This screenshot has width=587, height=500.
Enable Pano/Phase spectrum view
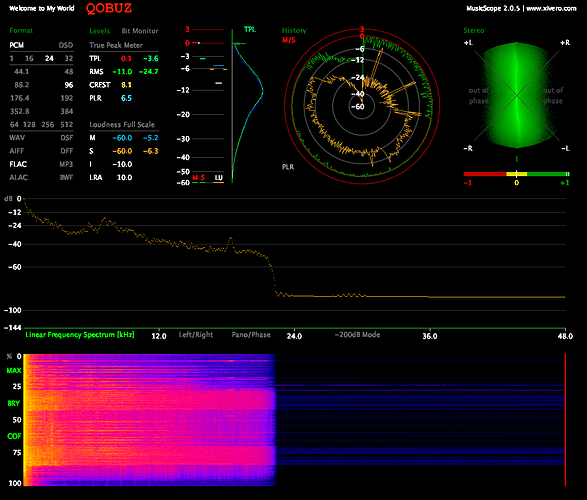[251, 335]
